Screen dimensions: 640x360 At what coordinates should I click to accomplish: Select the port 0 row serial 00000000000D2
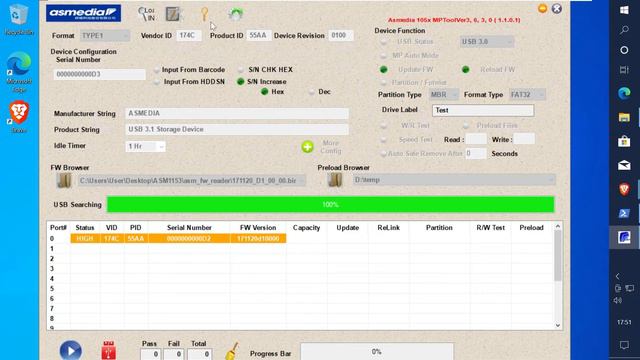click(178, 238)
